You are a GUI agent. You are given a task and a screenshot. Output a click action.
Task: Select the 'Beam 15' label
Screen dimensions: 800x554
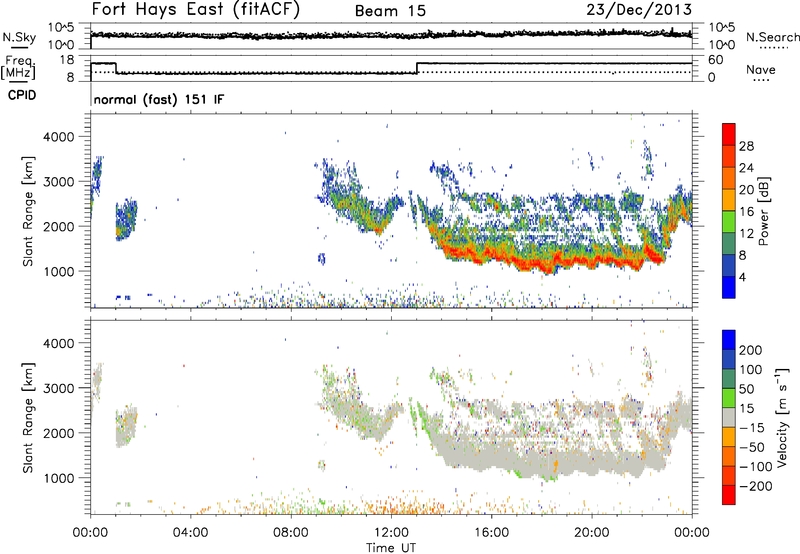(390, 11)
